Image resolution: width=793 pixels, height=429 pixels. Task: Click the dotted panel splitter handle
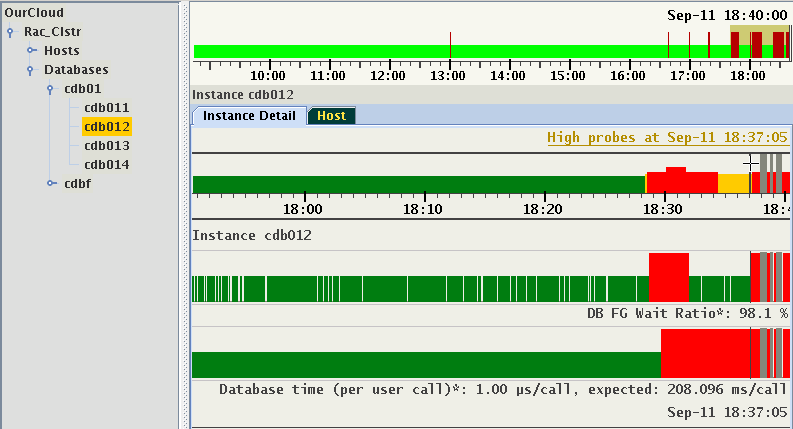[x=185, y=214]
